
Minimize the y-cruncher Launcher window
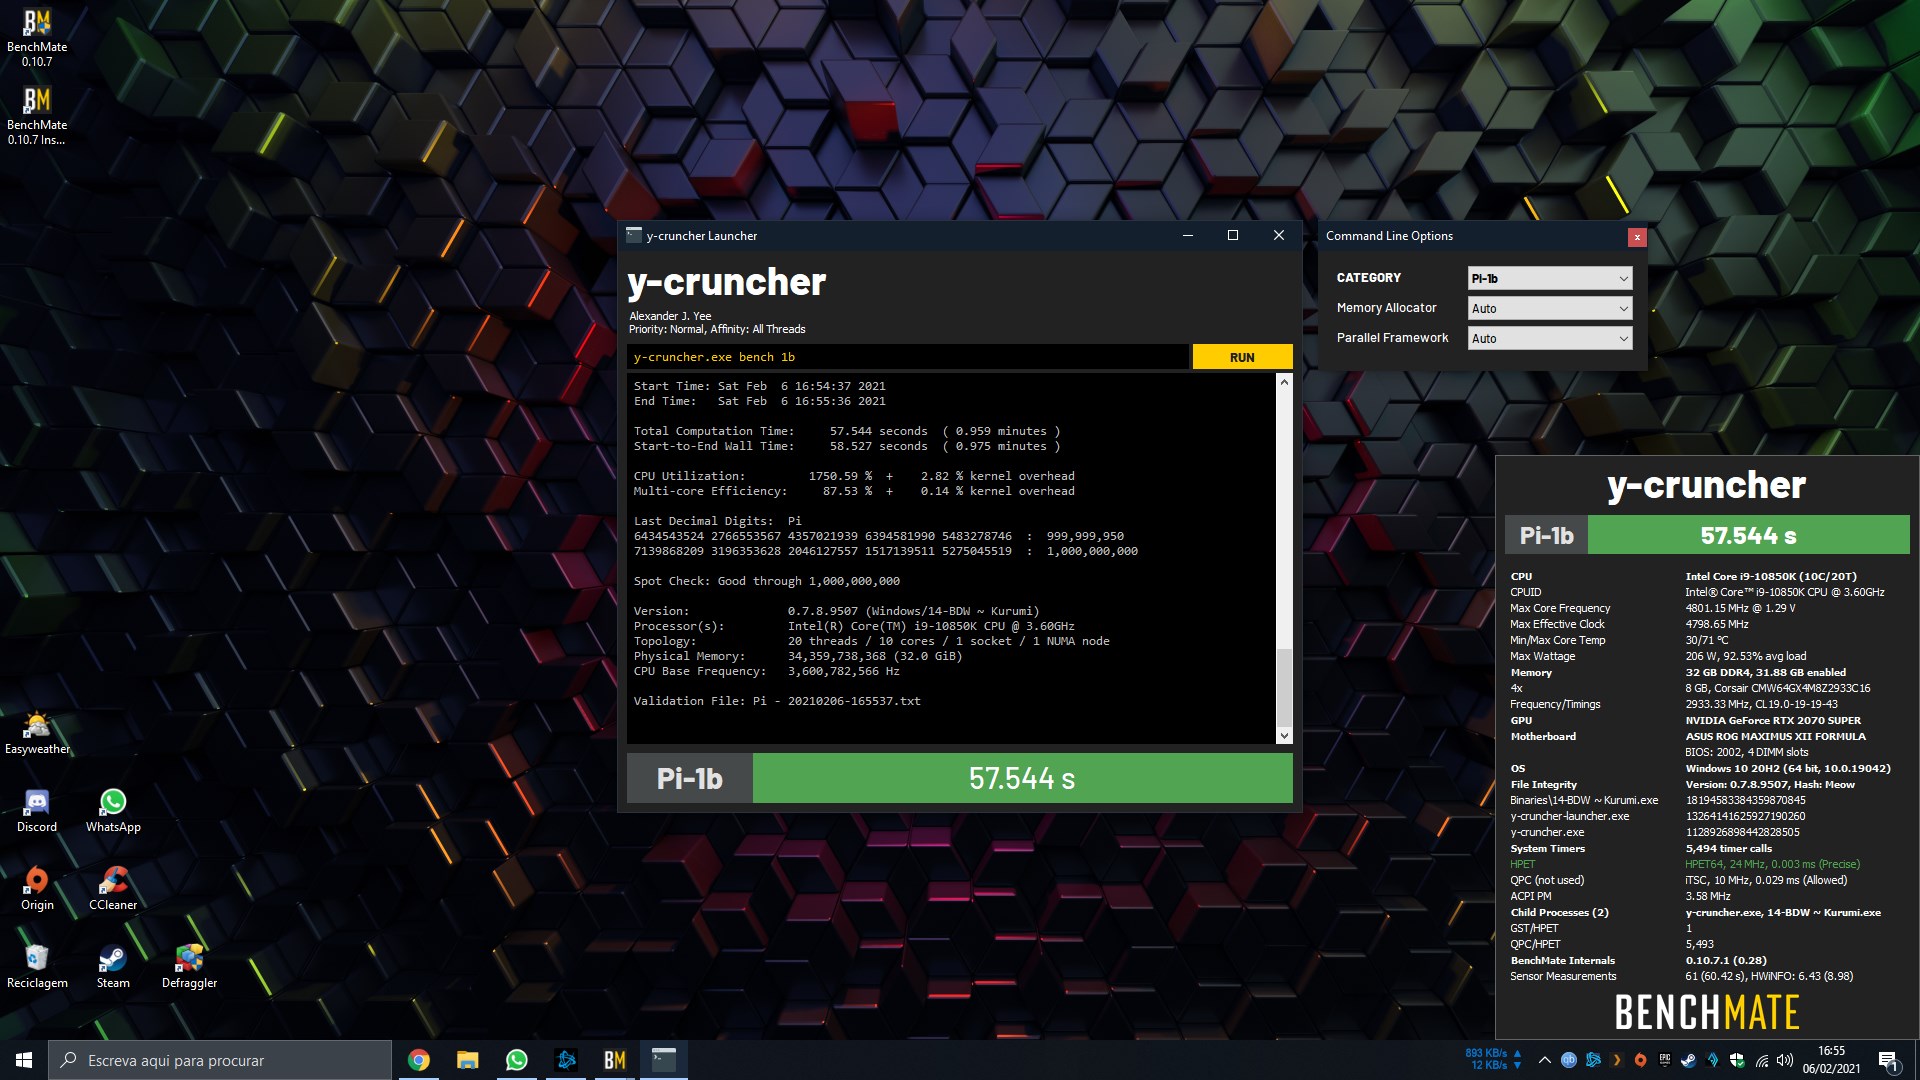point(1188,236)
